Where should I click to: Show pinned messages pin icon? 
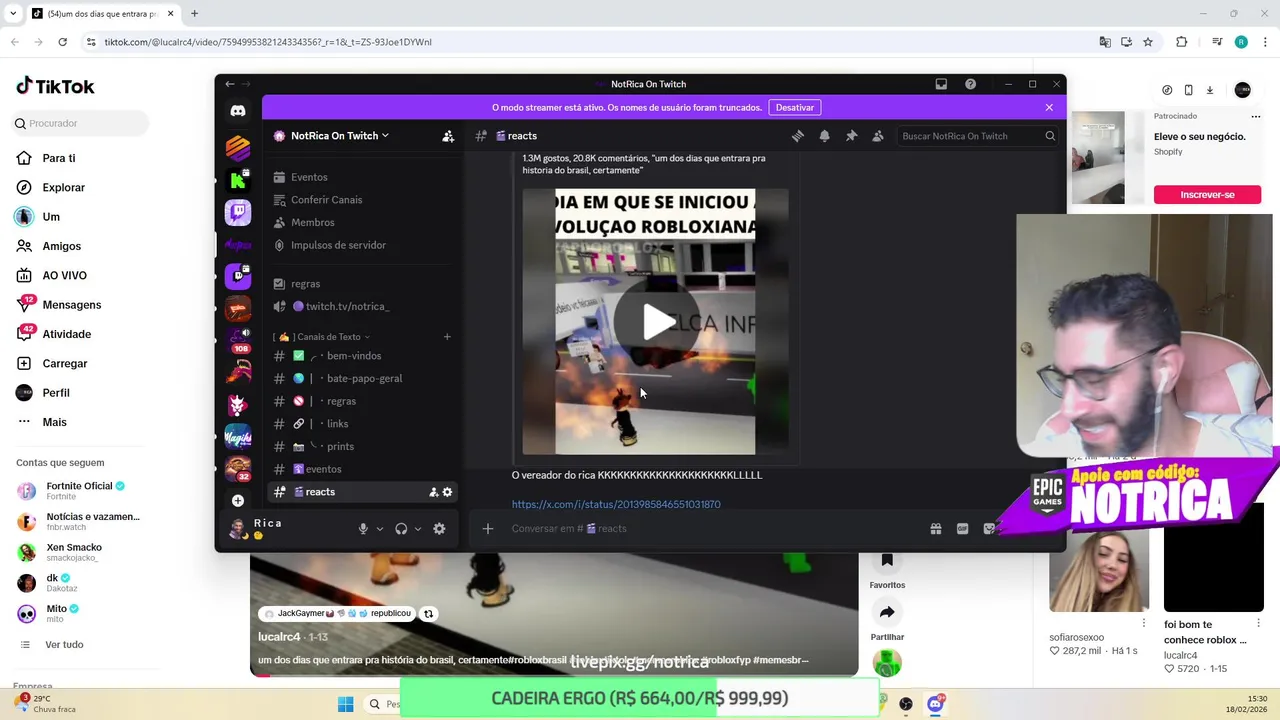(x=851, y=136)
